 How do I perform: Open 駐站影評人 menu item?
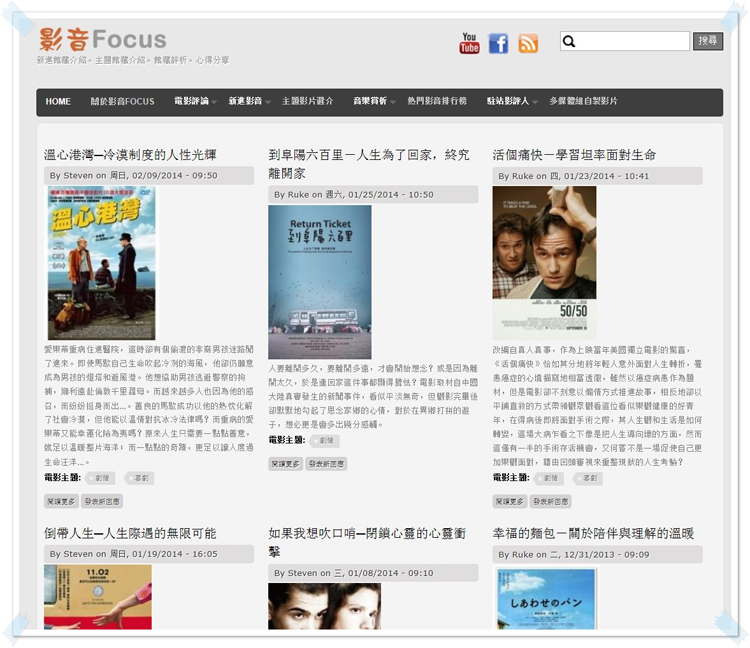coord(508,101)
